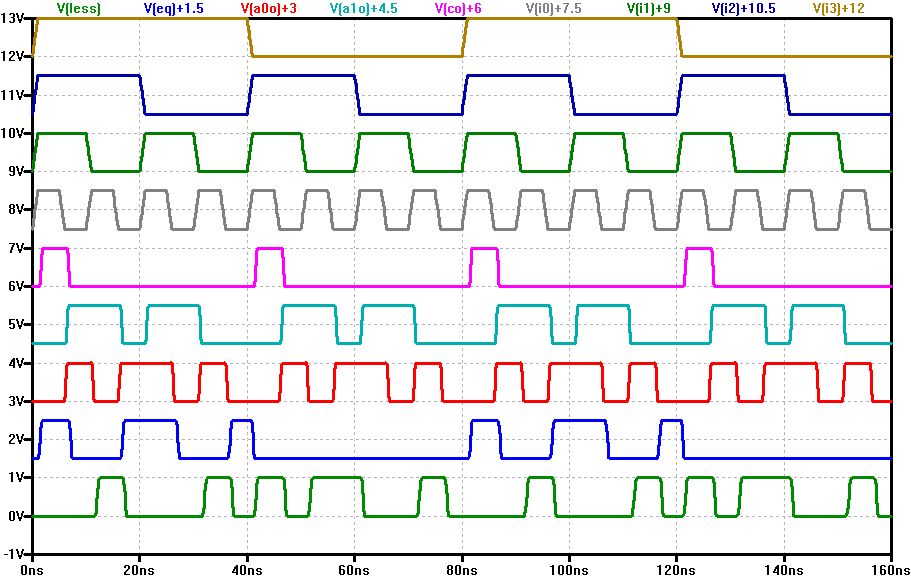Click the 120ns time axis label

point(675,569)
